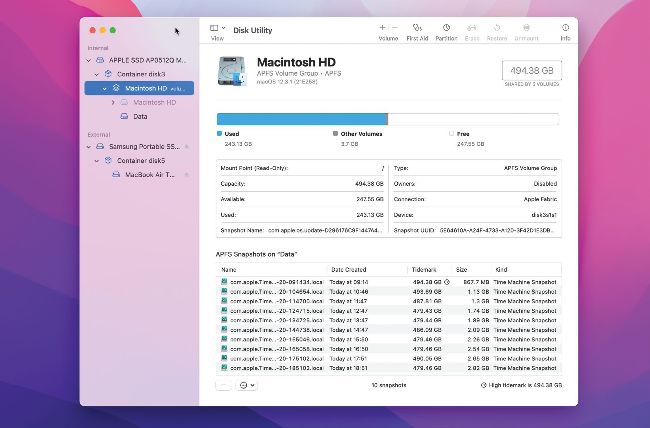Screen dimensions: 650x428
Task: Sort snapshots by Tidemark column
Action: (x=425, y=269)
